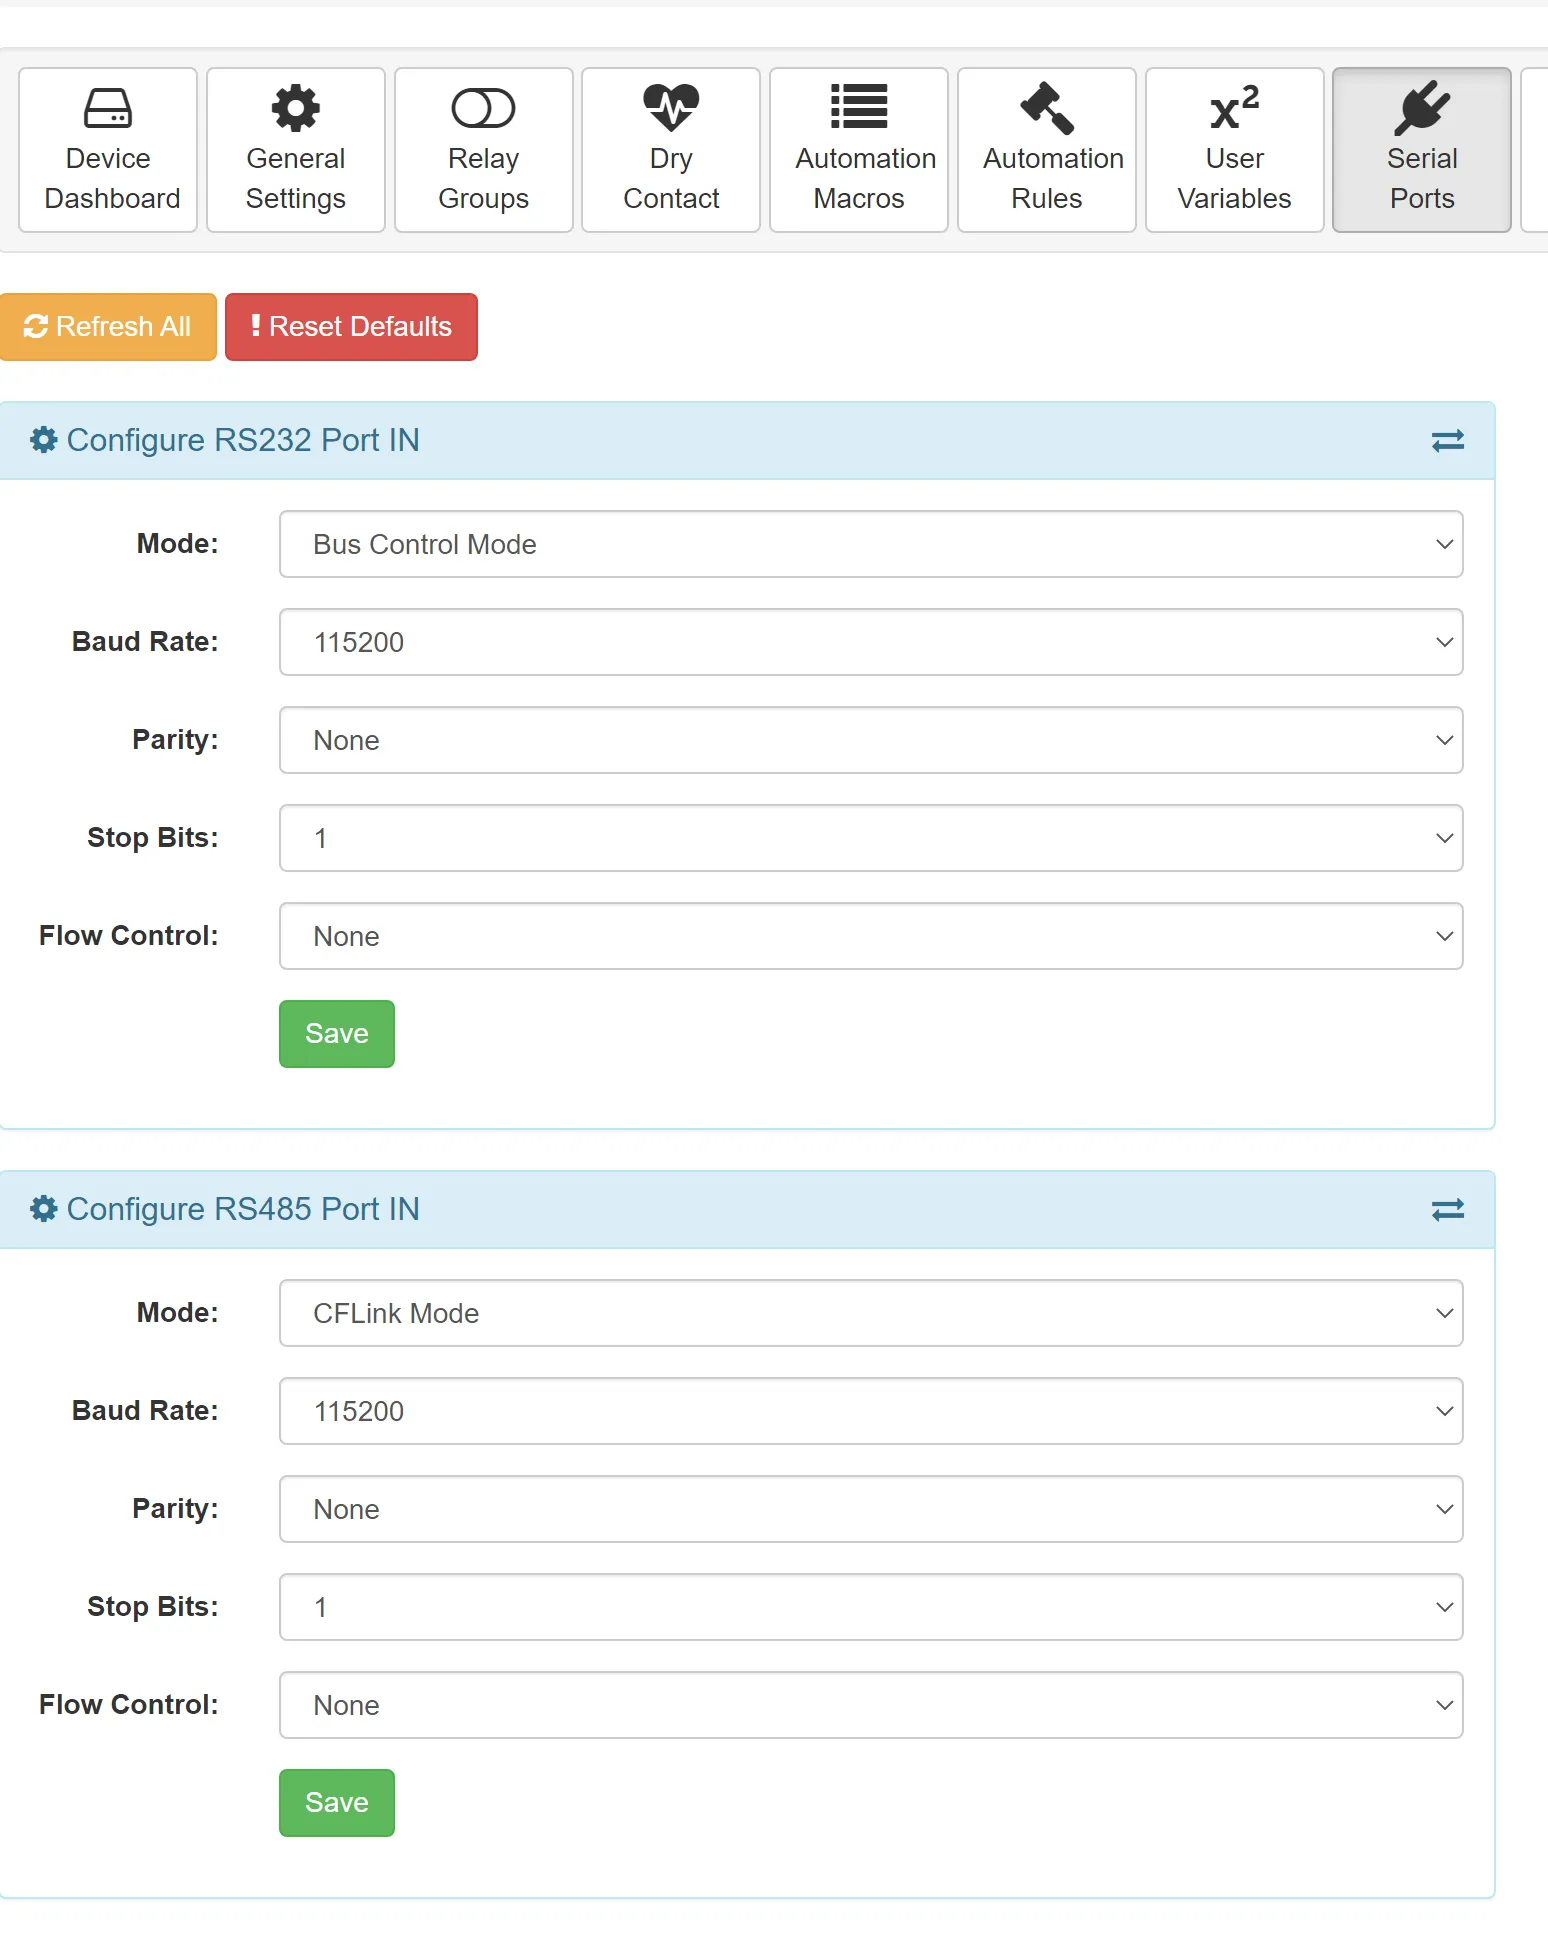Open RS485 Mode dropdown showing CFLink Mode
The width and height of the screenshot is (1548, 1940).
870,1313
